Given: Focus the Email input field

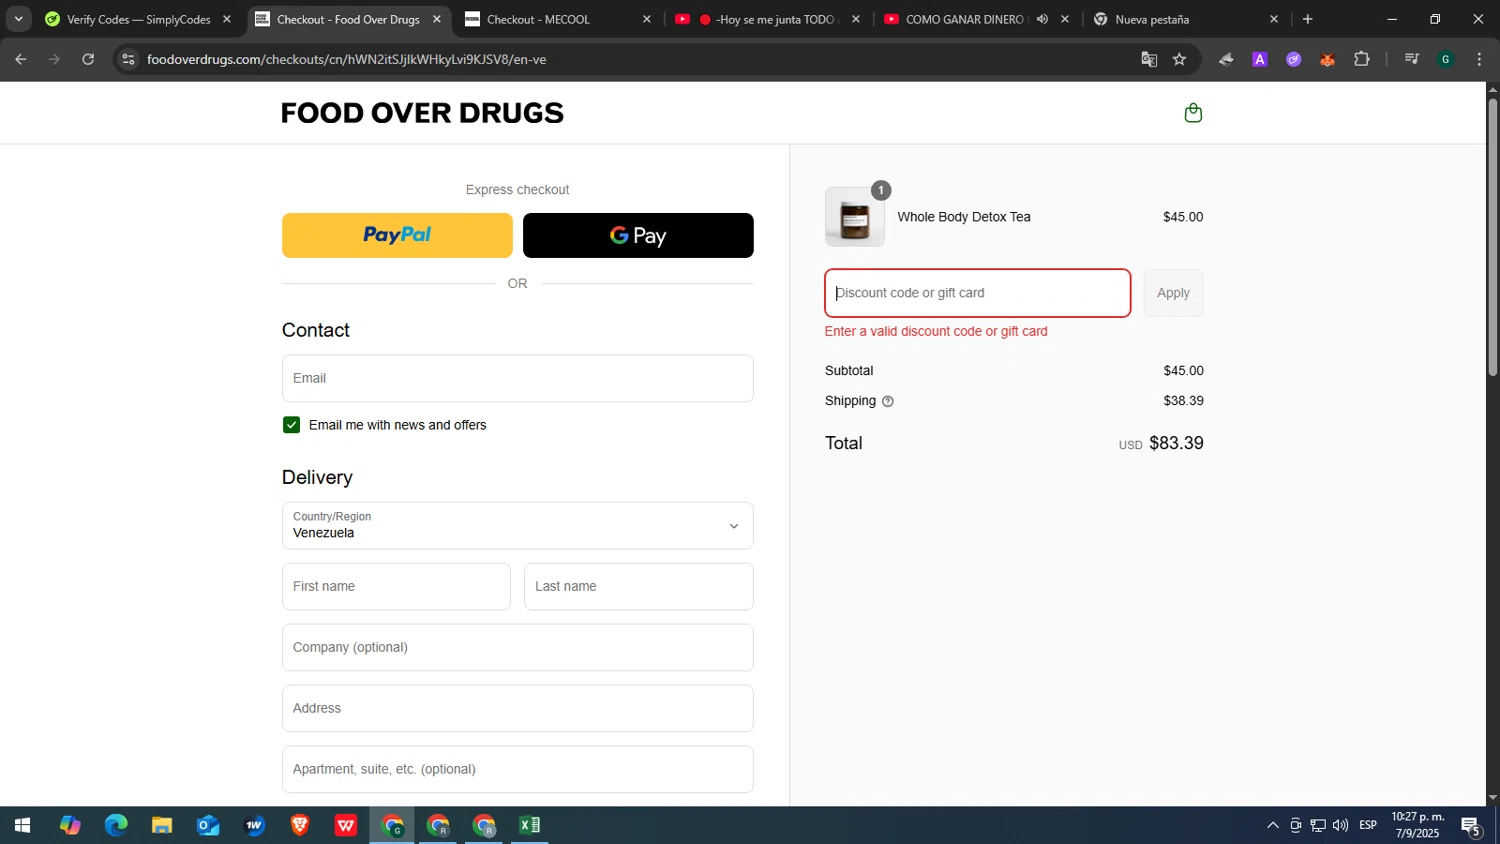Looking at the screenshot, I should click(517, 378).
